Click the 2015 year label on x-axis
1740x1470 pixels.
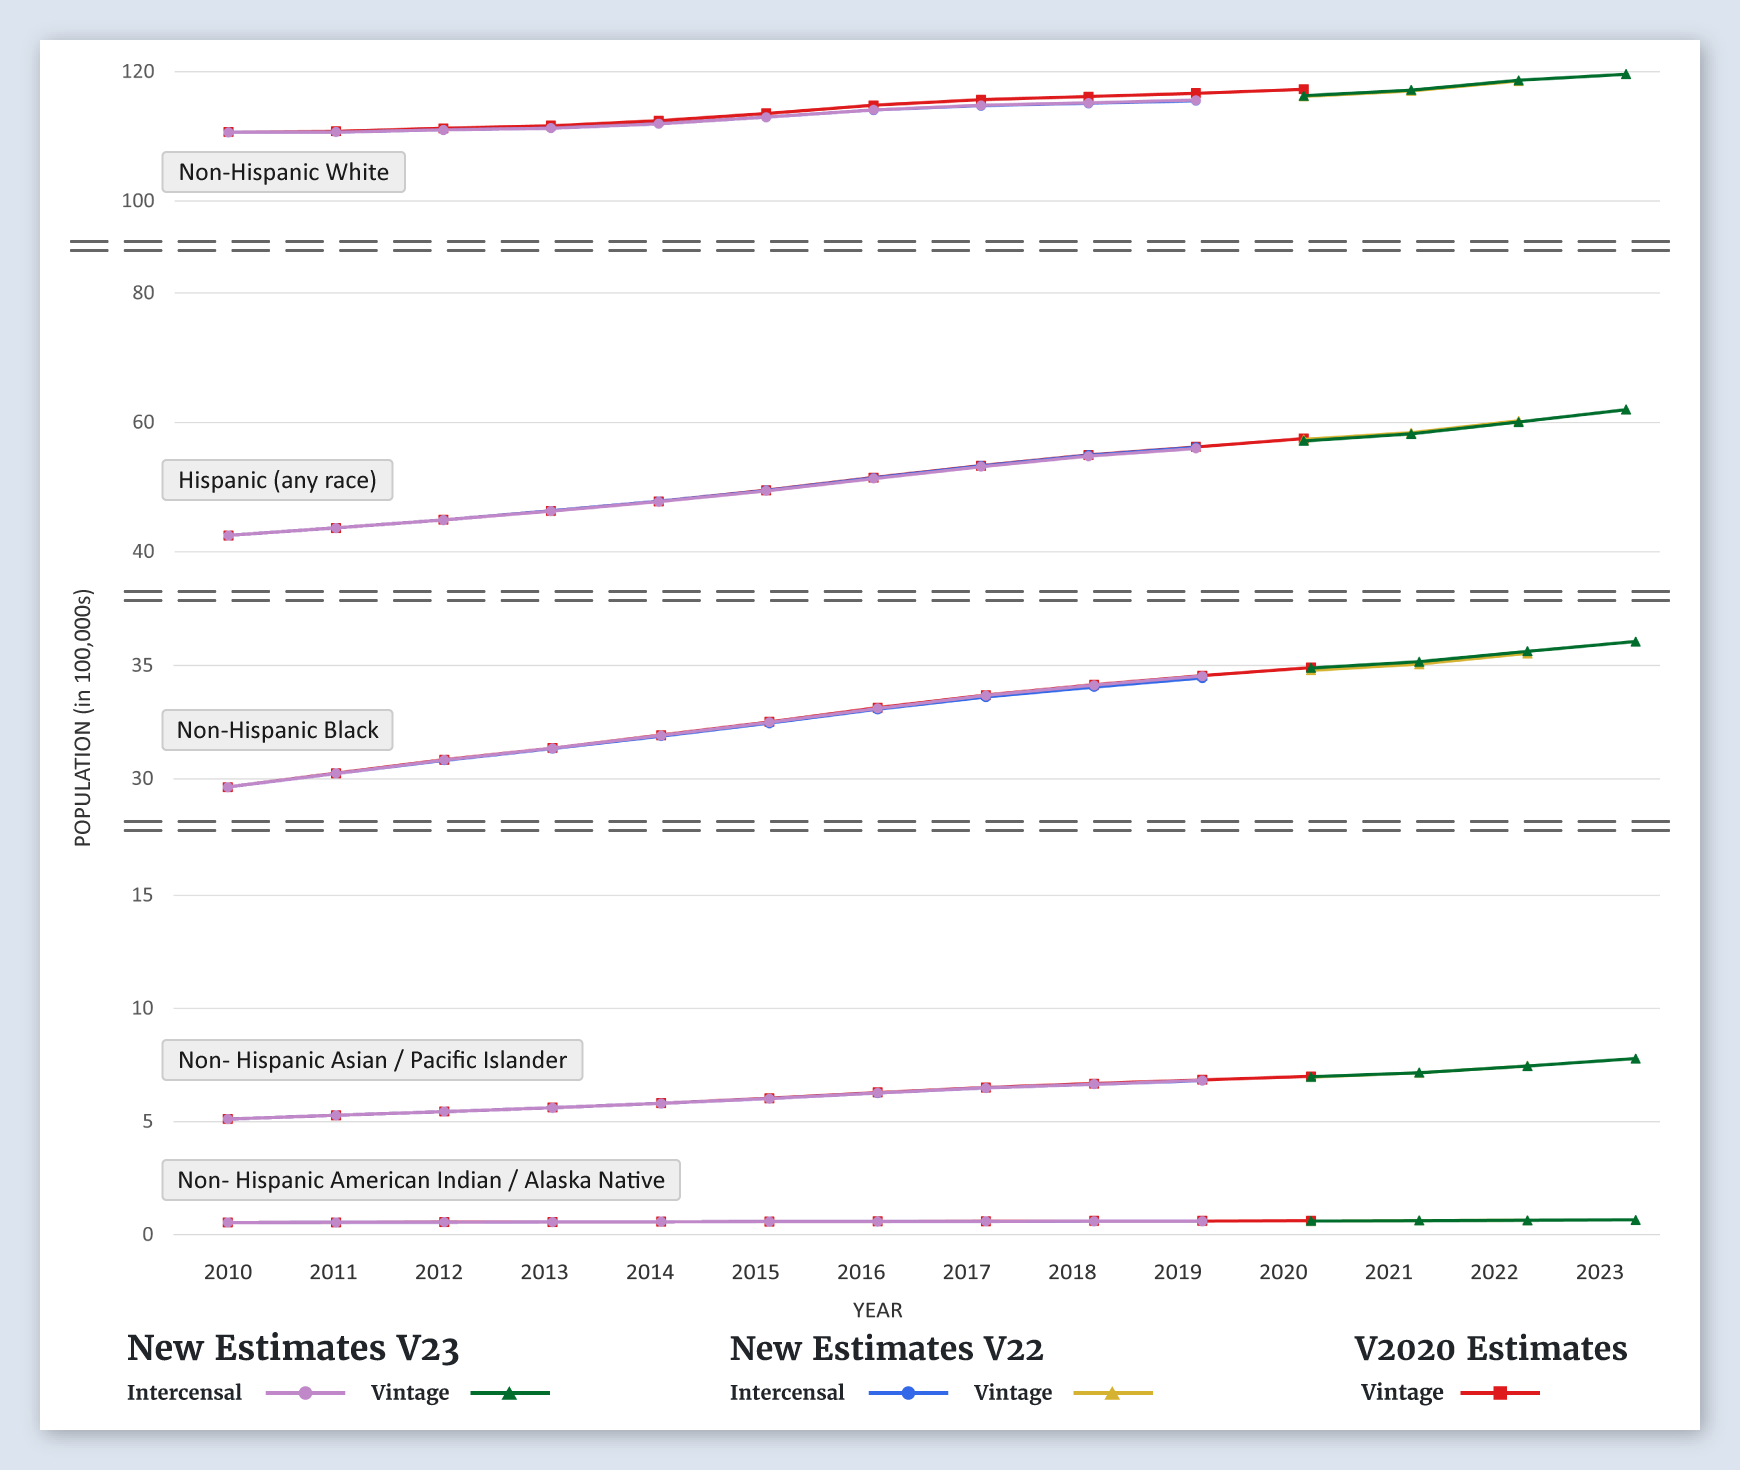[x=755, y=1272]
